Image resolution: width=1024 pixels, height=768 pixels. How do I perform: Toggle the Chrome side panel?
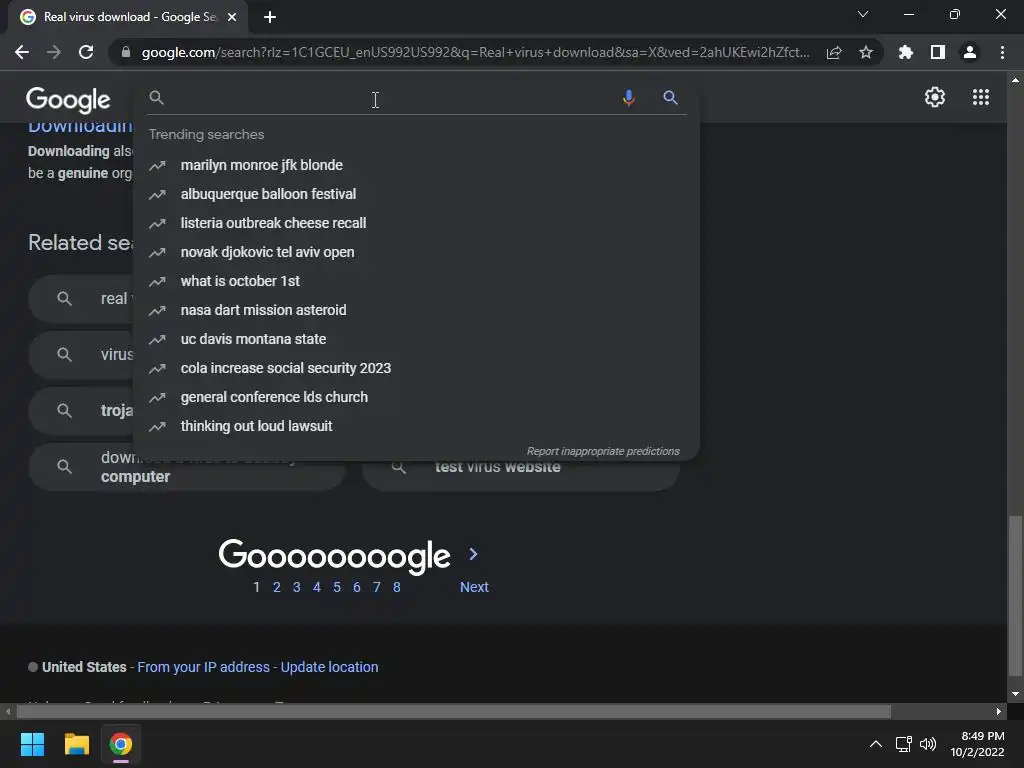tap(938, 52)
